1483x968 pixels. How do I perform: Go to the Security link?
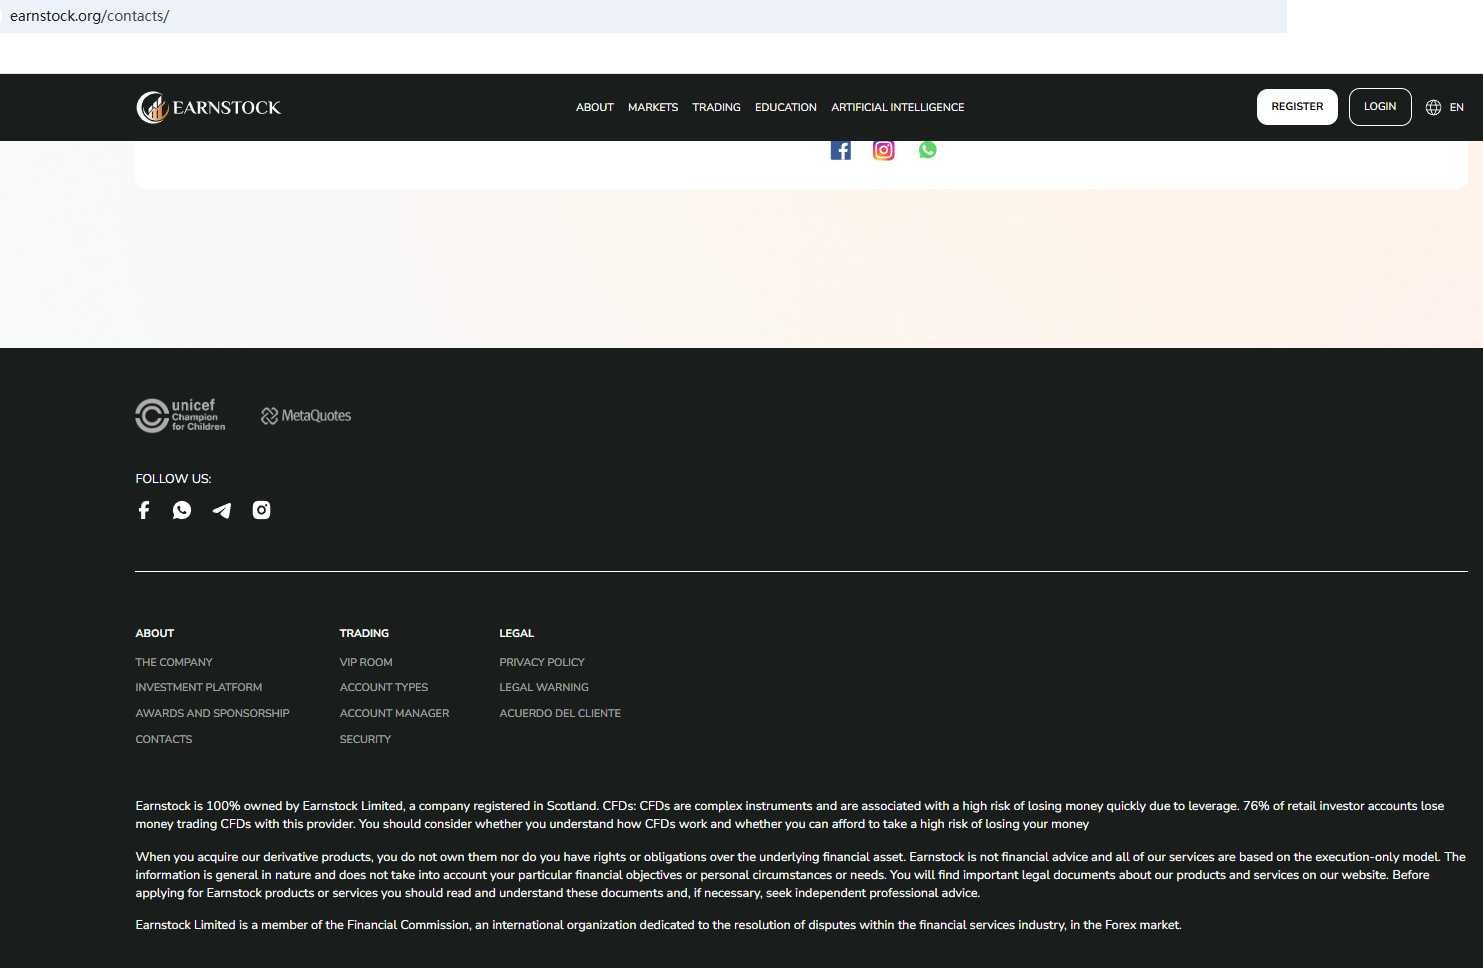point(365,739)
